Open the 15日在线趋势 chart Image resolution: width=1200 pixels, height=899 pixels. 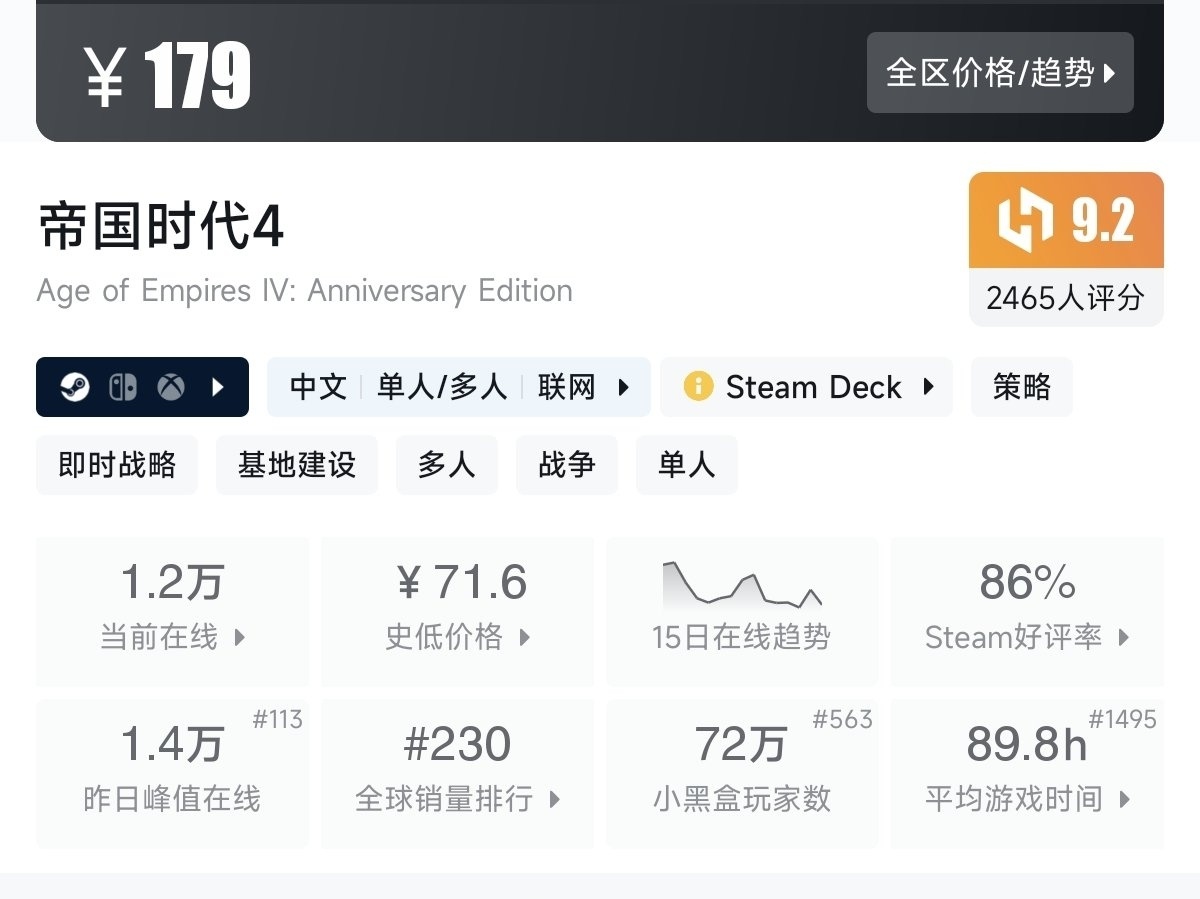pyautogui.click(x=741, y=611)
